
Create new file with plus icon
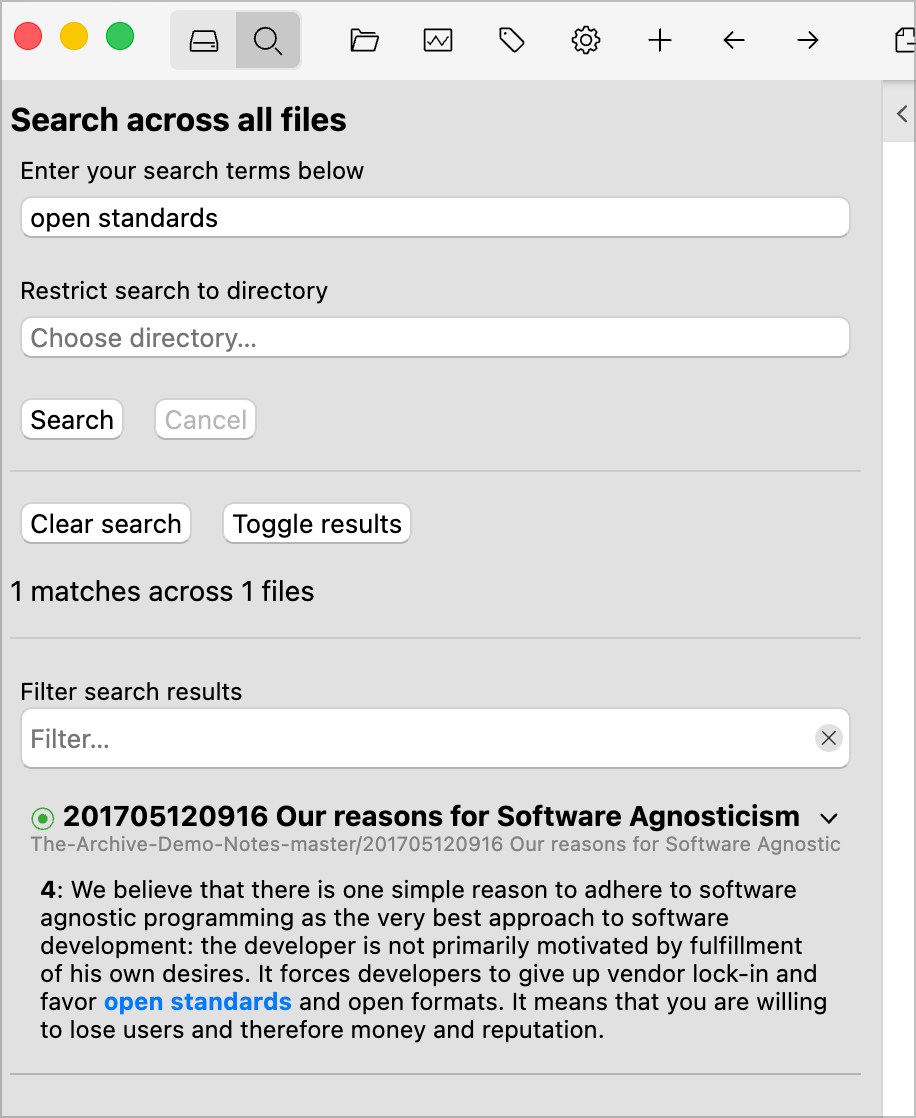tap(660, 41)
